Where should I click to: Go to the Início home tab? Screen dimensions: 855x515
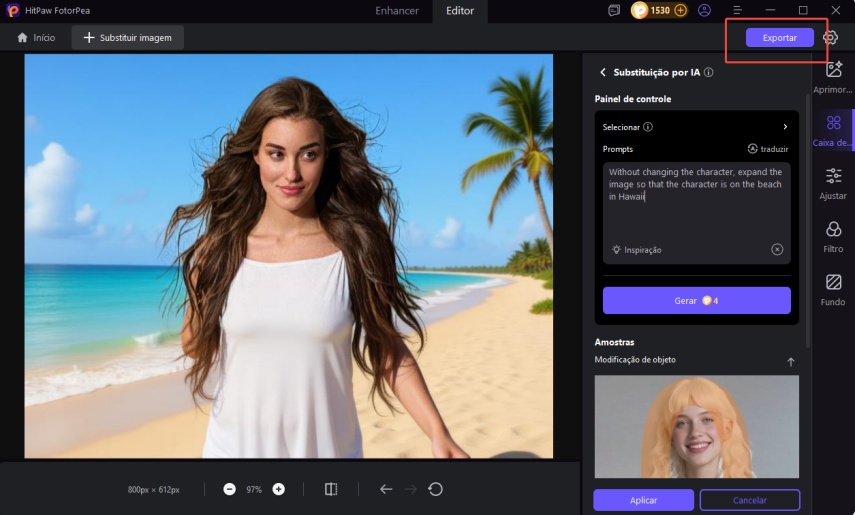pyautogui.click(x=36, y=38)
